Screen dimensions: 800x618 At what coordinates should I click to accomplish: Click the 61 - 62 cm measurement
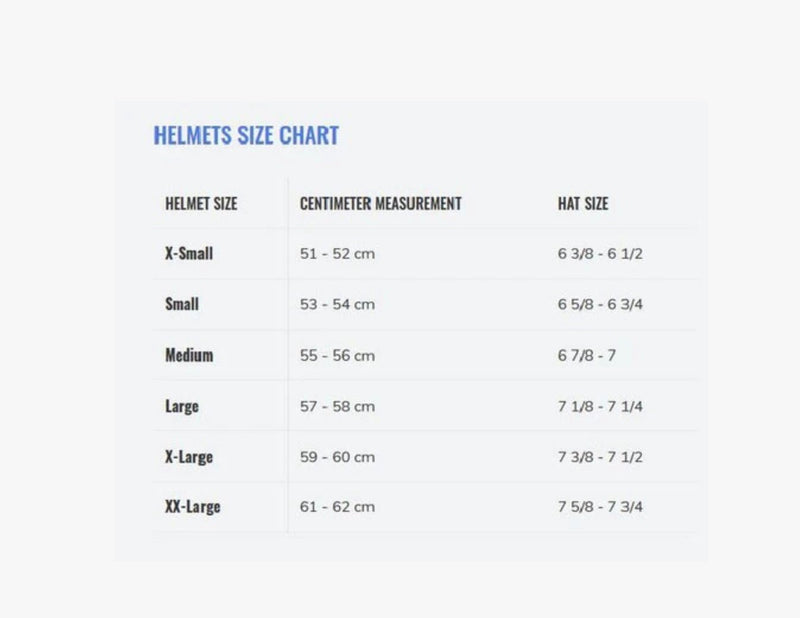tap(337, 507)
